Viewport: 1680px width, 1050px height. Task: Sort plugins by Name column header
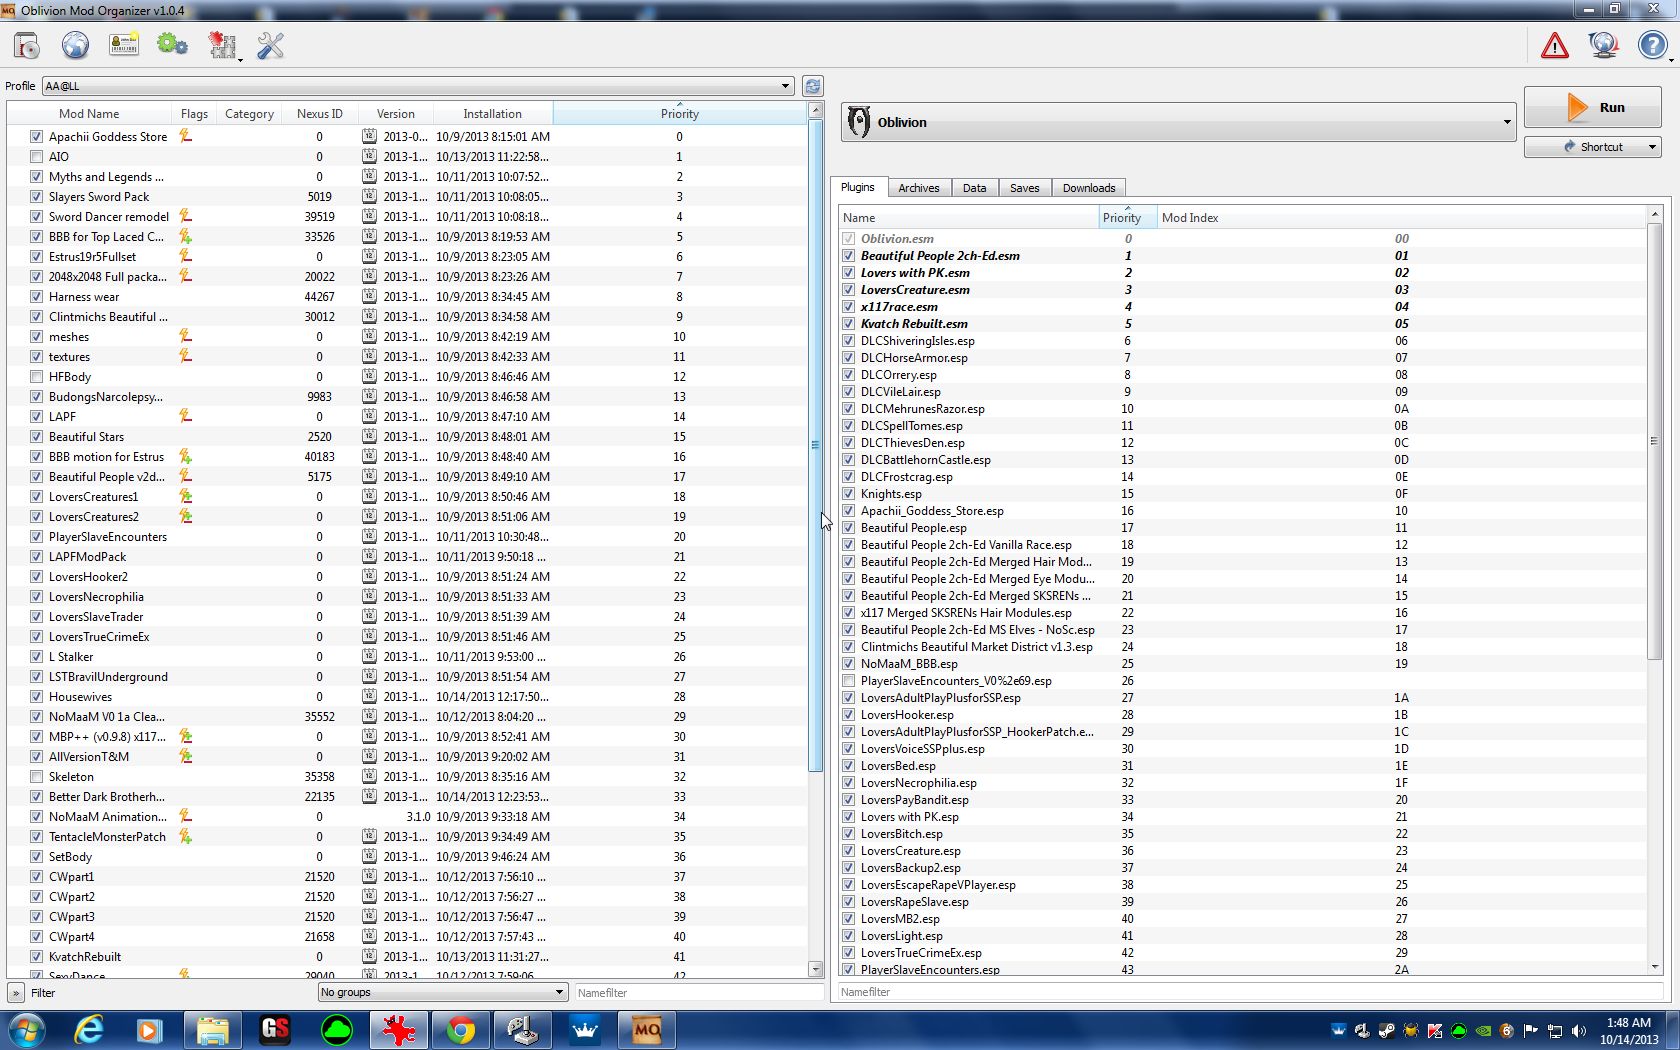point(968,218)
